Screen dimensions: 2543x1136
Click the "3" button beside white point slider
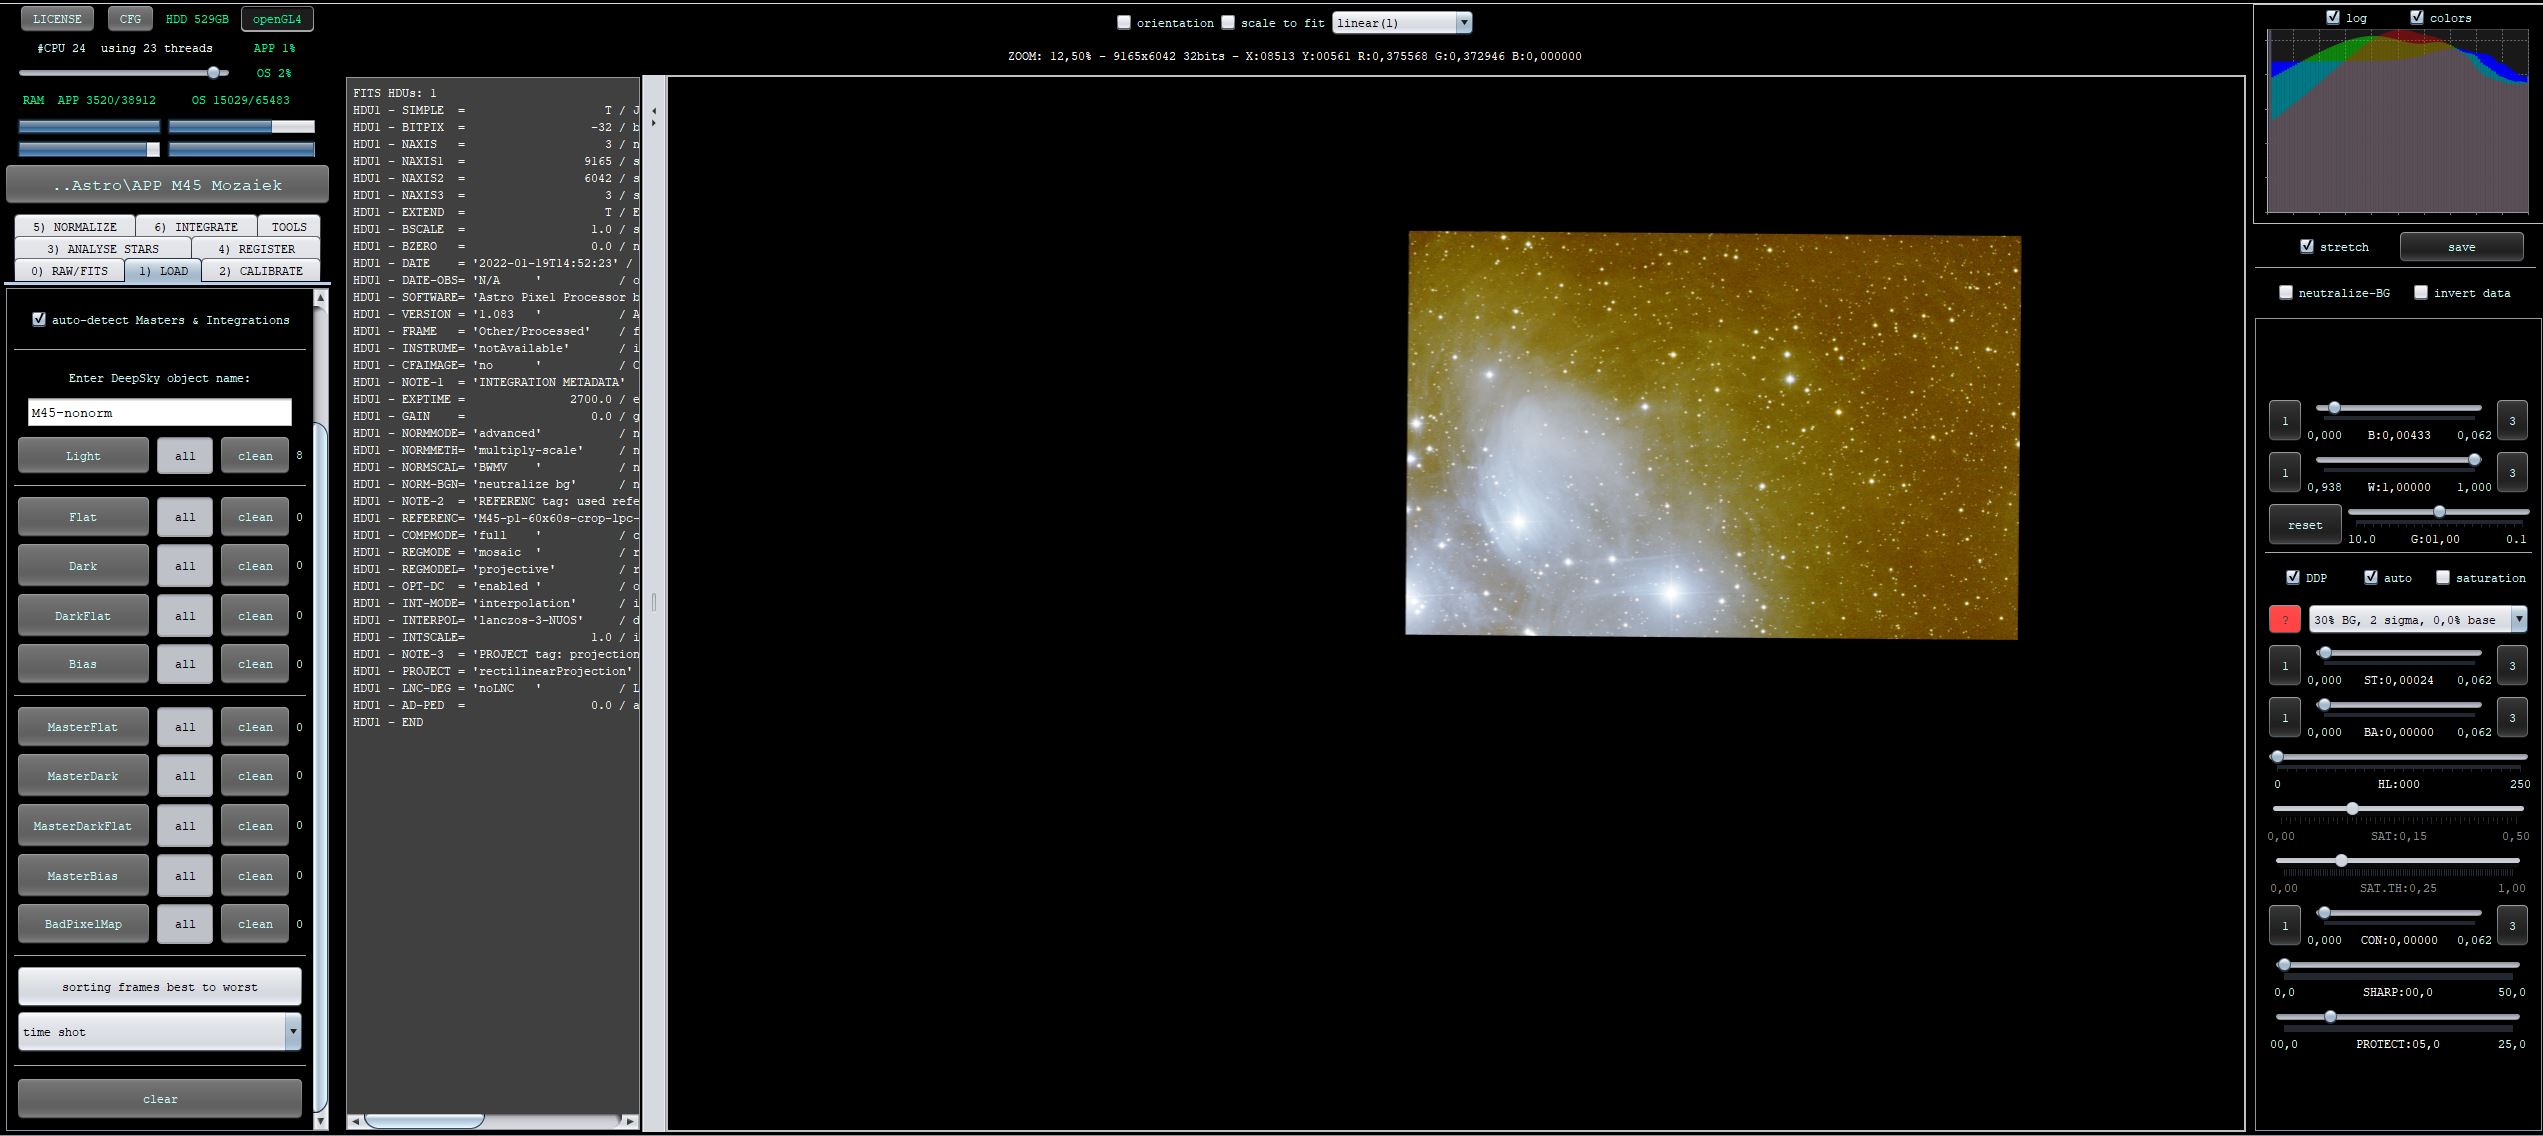(2511, 473)
